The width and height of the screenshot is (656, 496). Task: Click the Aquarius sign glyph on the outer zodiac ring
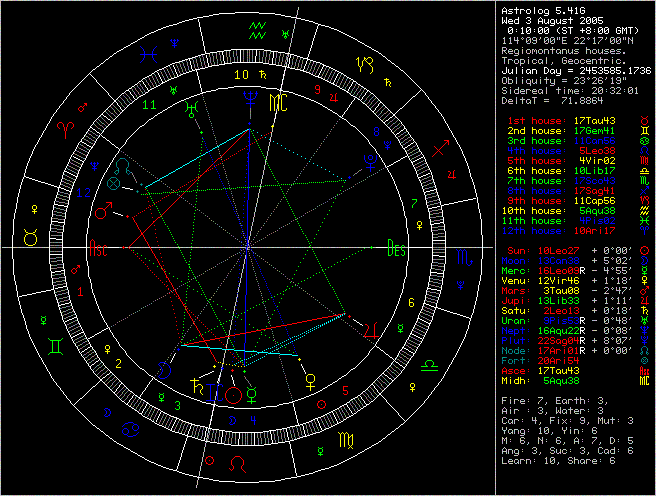point(259,20)
